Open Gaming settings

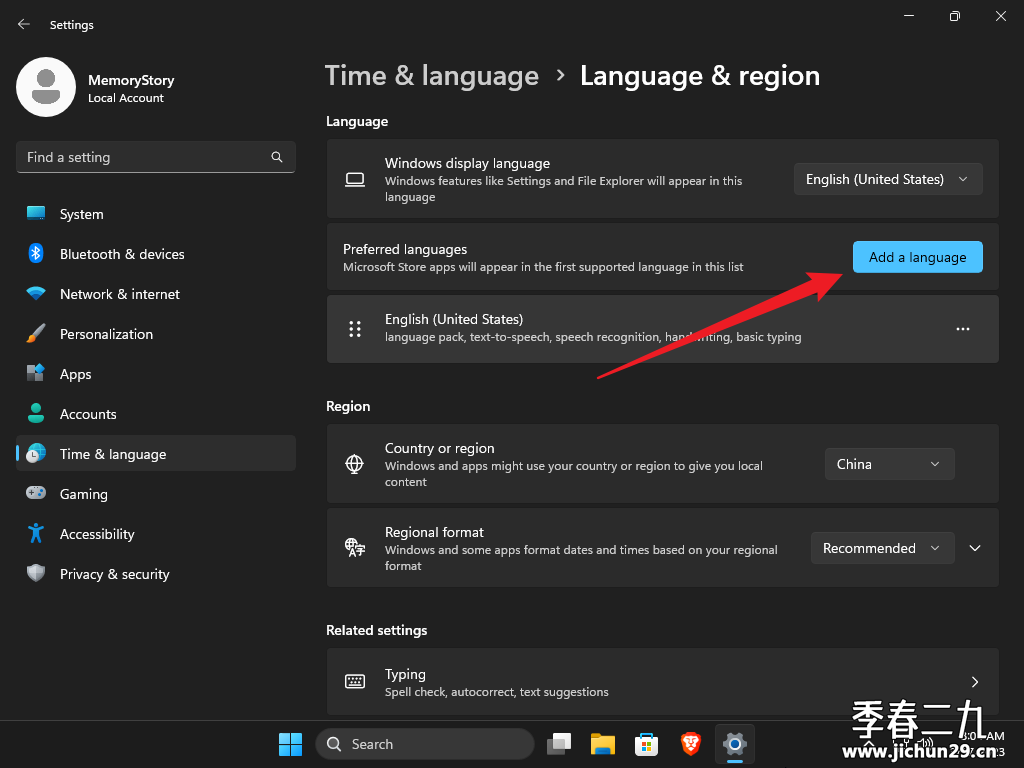click(x=155, y=494)
